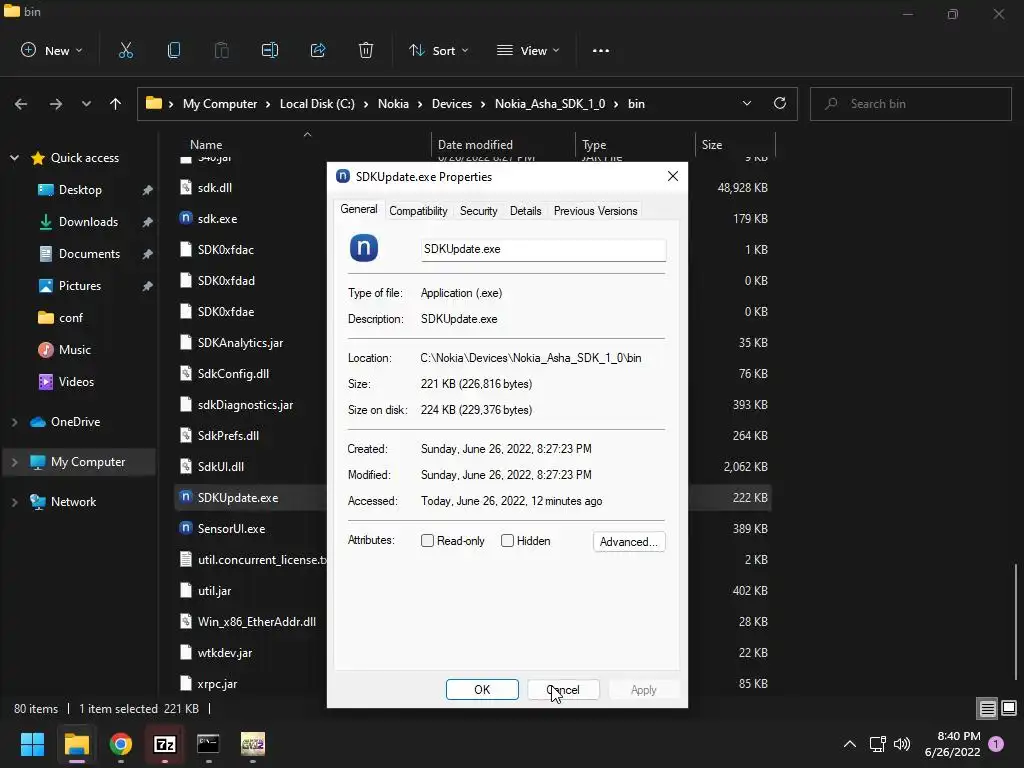Open recent locations dropdown arrow
The image size is (1024, 768).
coord(86,104)
